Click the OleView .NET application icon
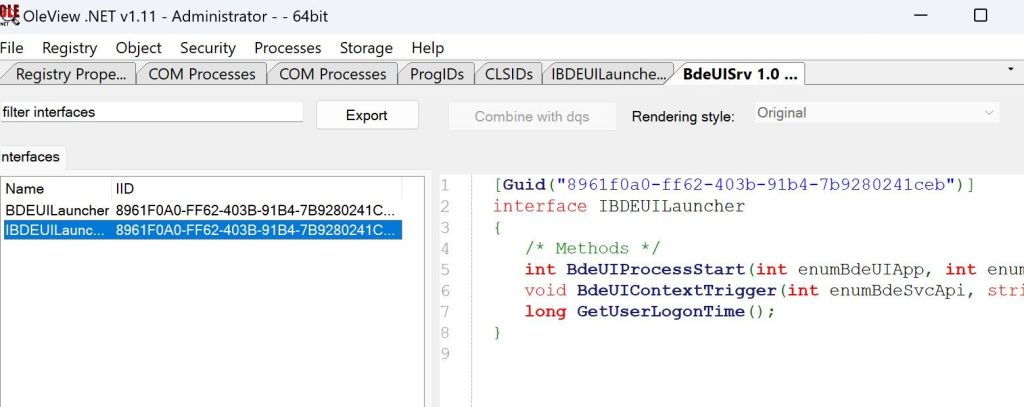 pos(10,14)
